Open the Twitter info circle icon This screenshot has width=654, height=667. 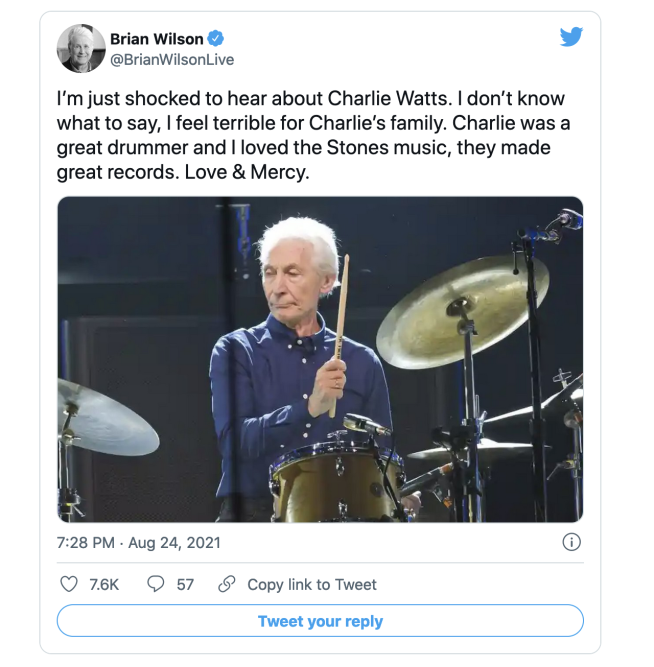[571, 542]
